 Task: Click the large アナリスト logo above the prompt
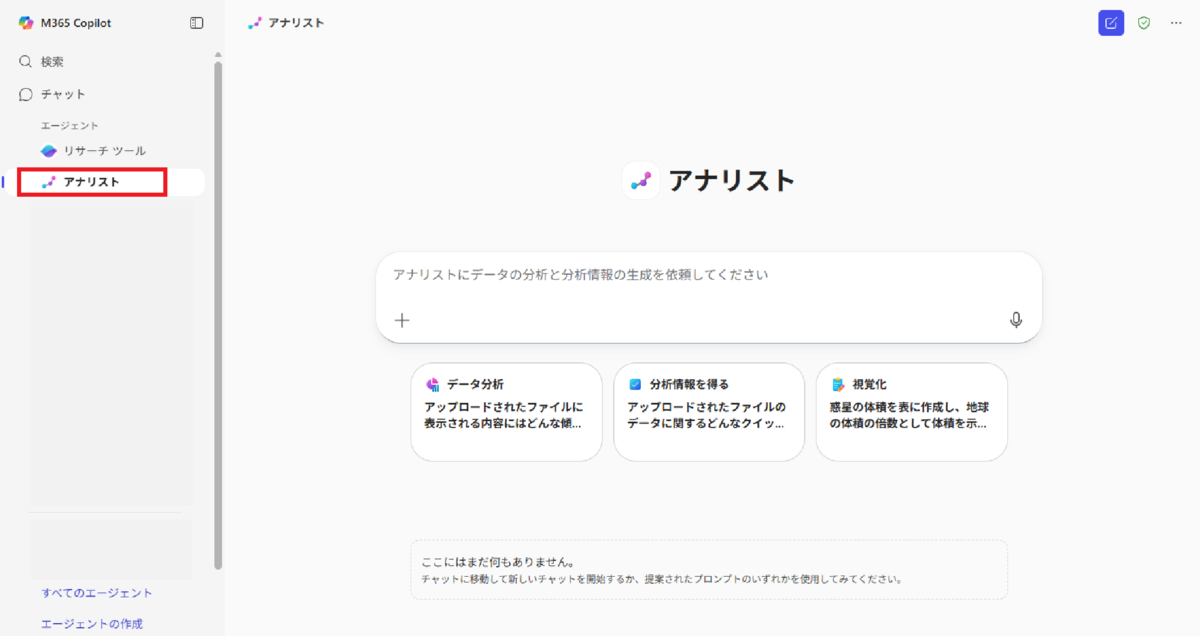click(x=641, y=181)
